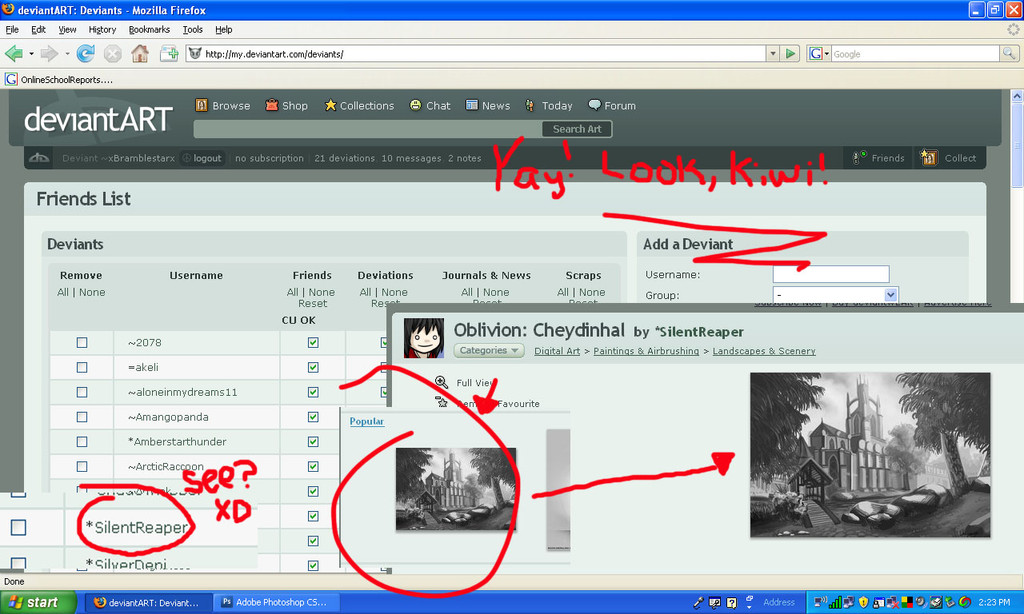Click the green wireless signal bars tray icon
The image size is (1024, 614).
click(x=835, y=602)
